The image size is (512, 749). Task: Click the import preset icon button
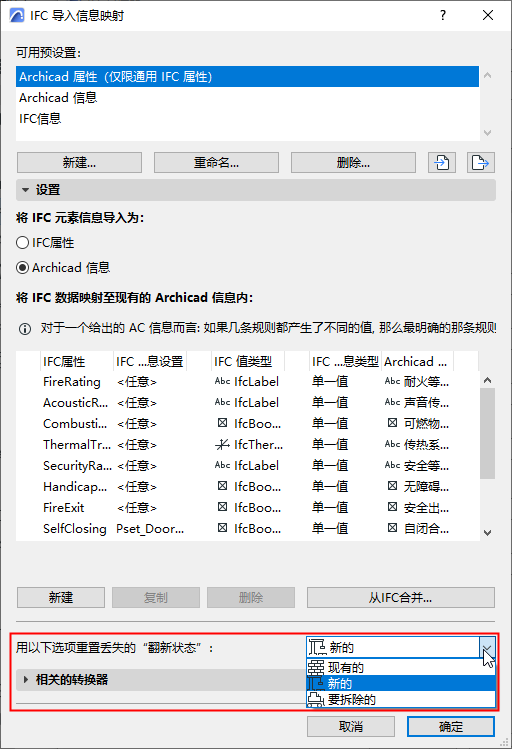(442, 162)
